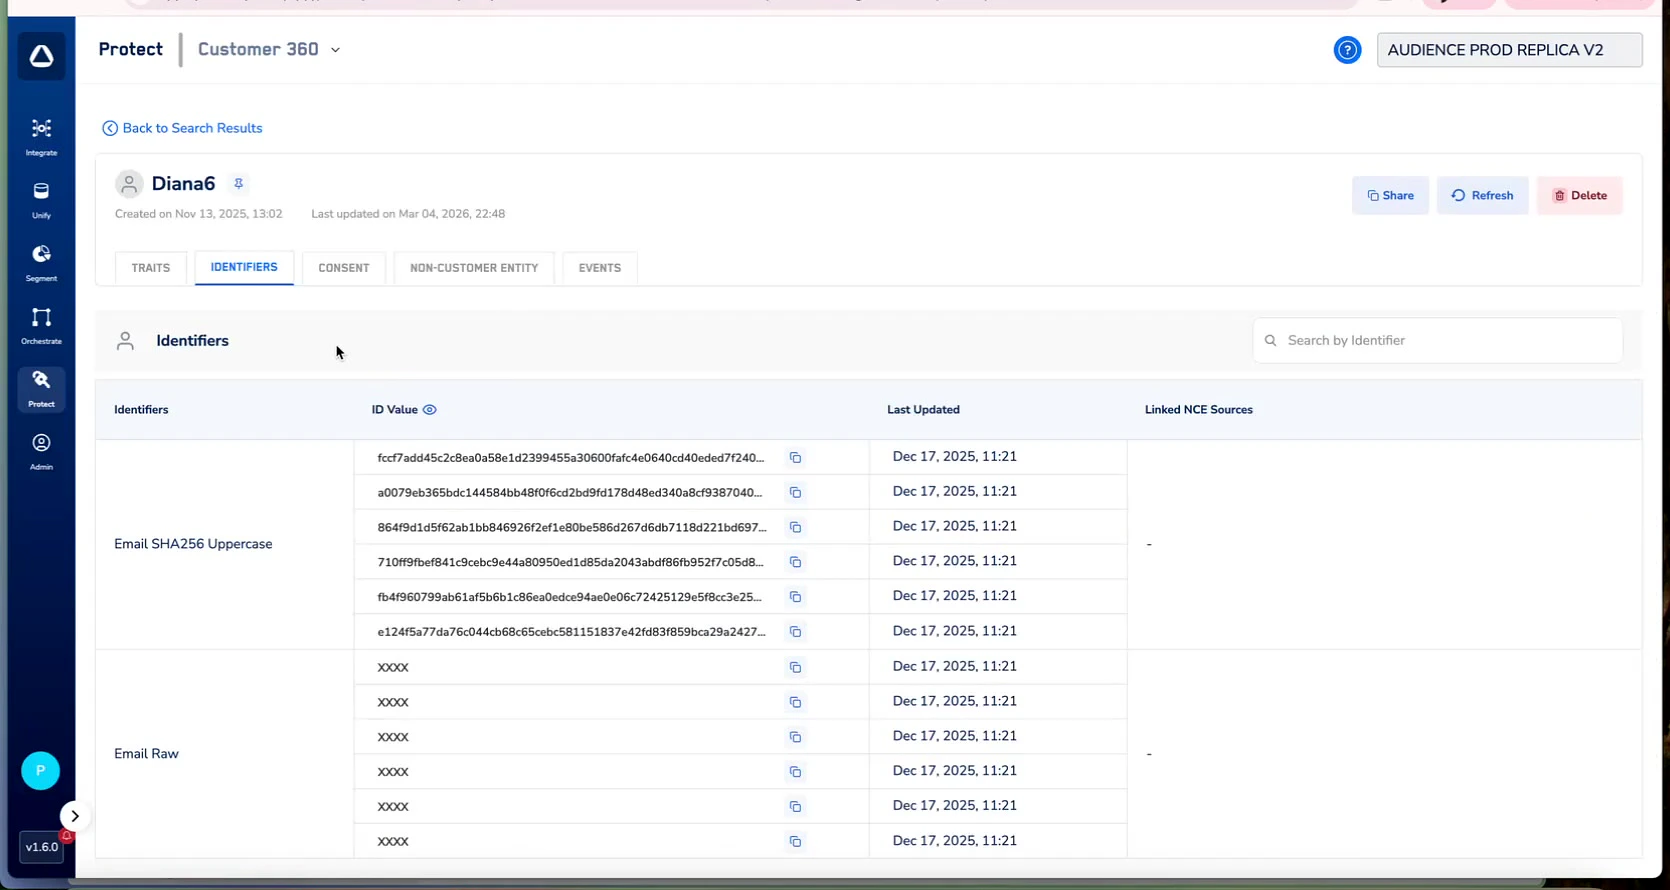Select the IDENTIFIERS tab
Viewport: 1670px width, 890px height.
pos(244,268)
